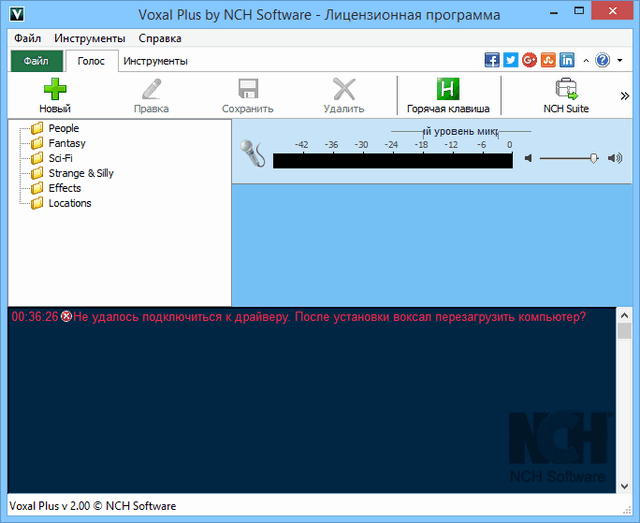This screenshot has height=523, width=640.
Task: Click the microphone icon beside level meter
Action: (251, 154)
